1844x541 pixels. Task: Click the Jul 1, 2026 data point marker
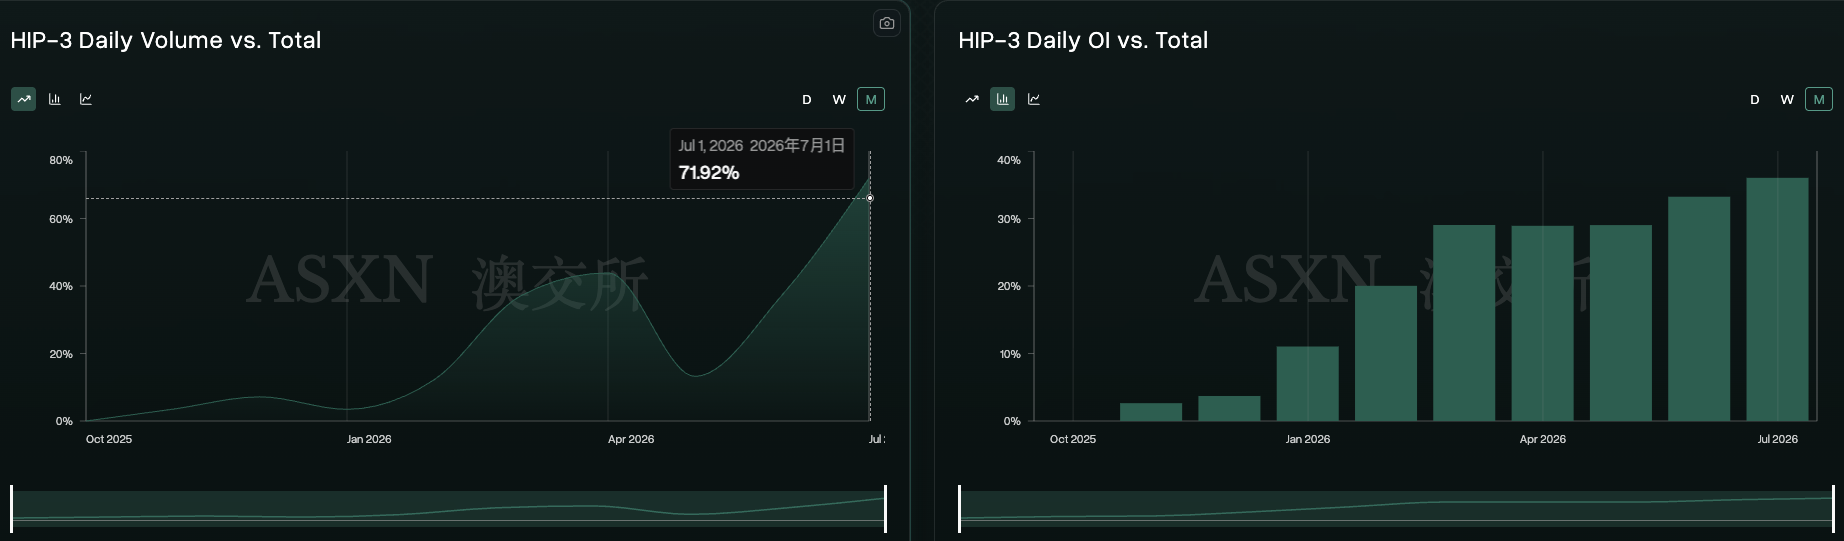870,198
